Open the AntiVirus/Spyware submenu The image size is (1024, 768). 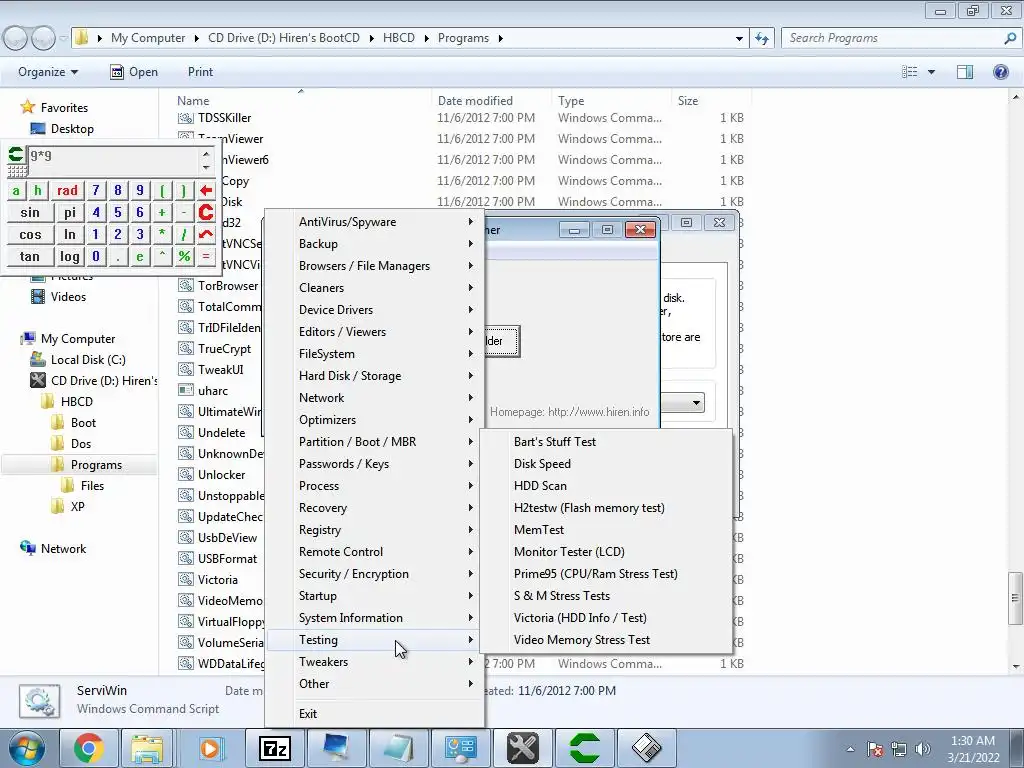375,222
